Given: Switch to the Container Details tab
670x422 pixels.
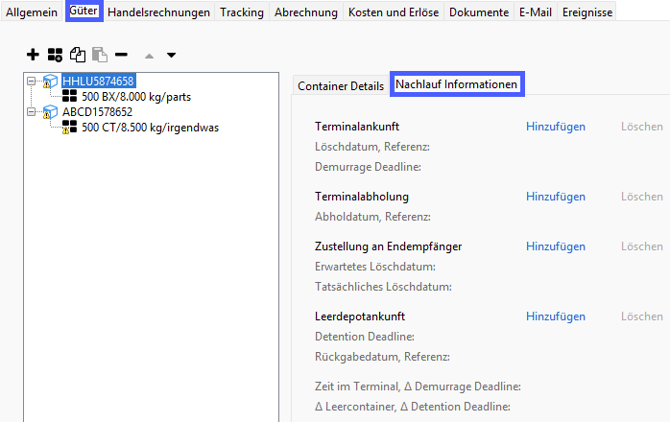Looking at the screenshot, I should click(340, 86).
